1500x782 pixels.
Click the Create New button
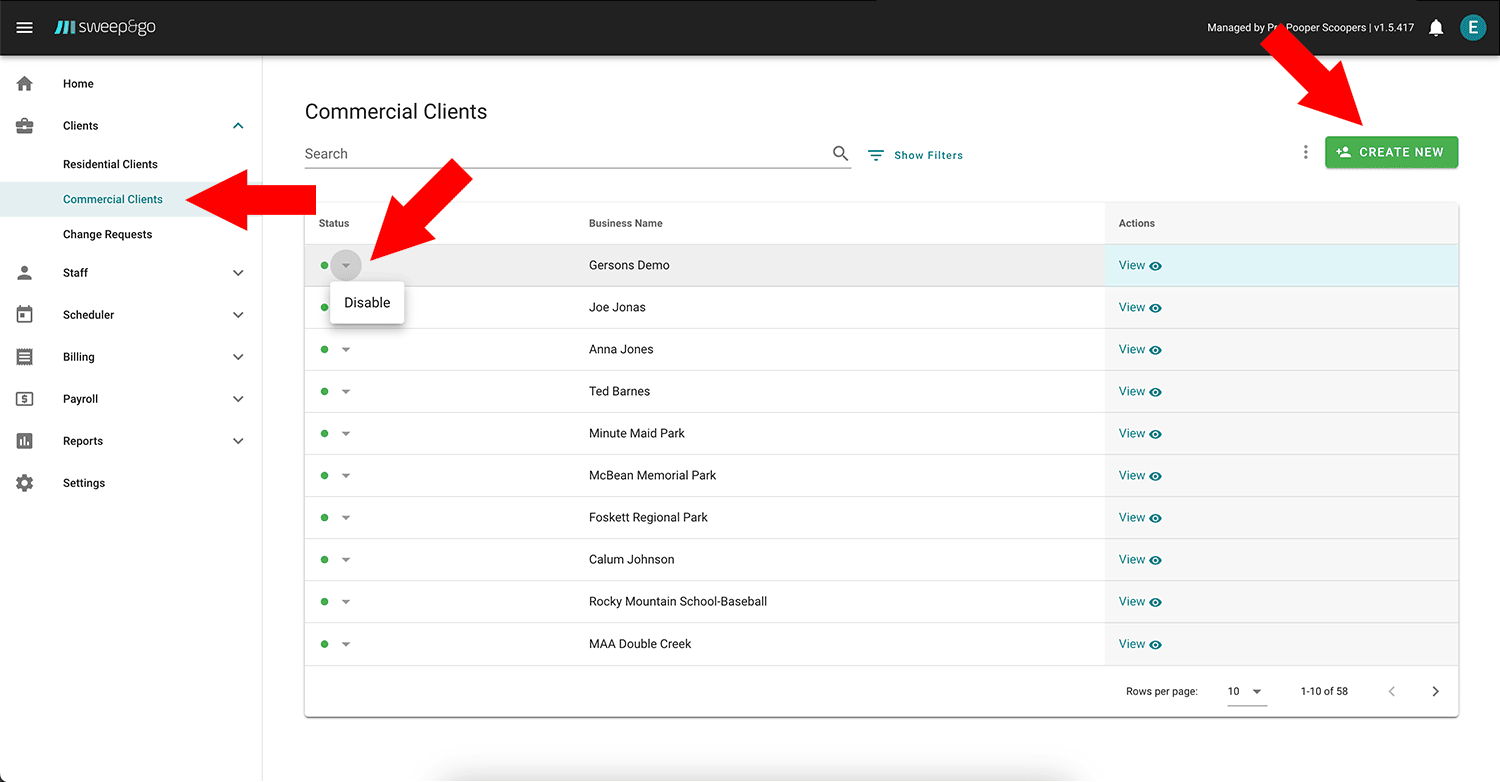[x=1391, y=152]
